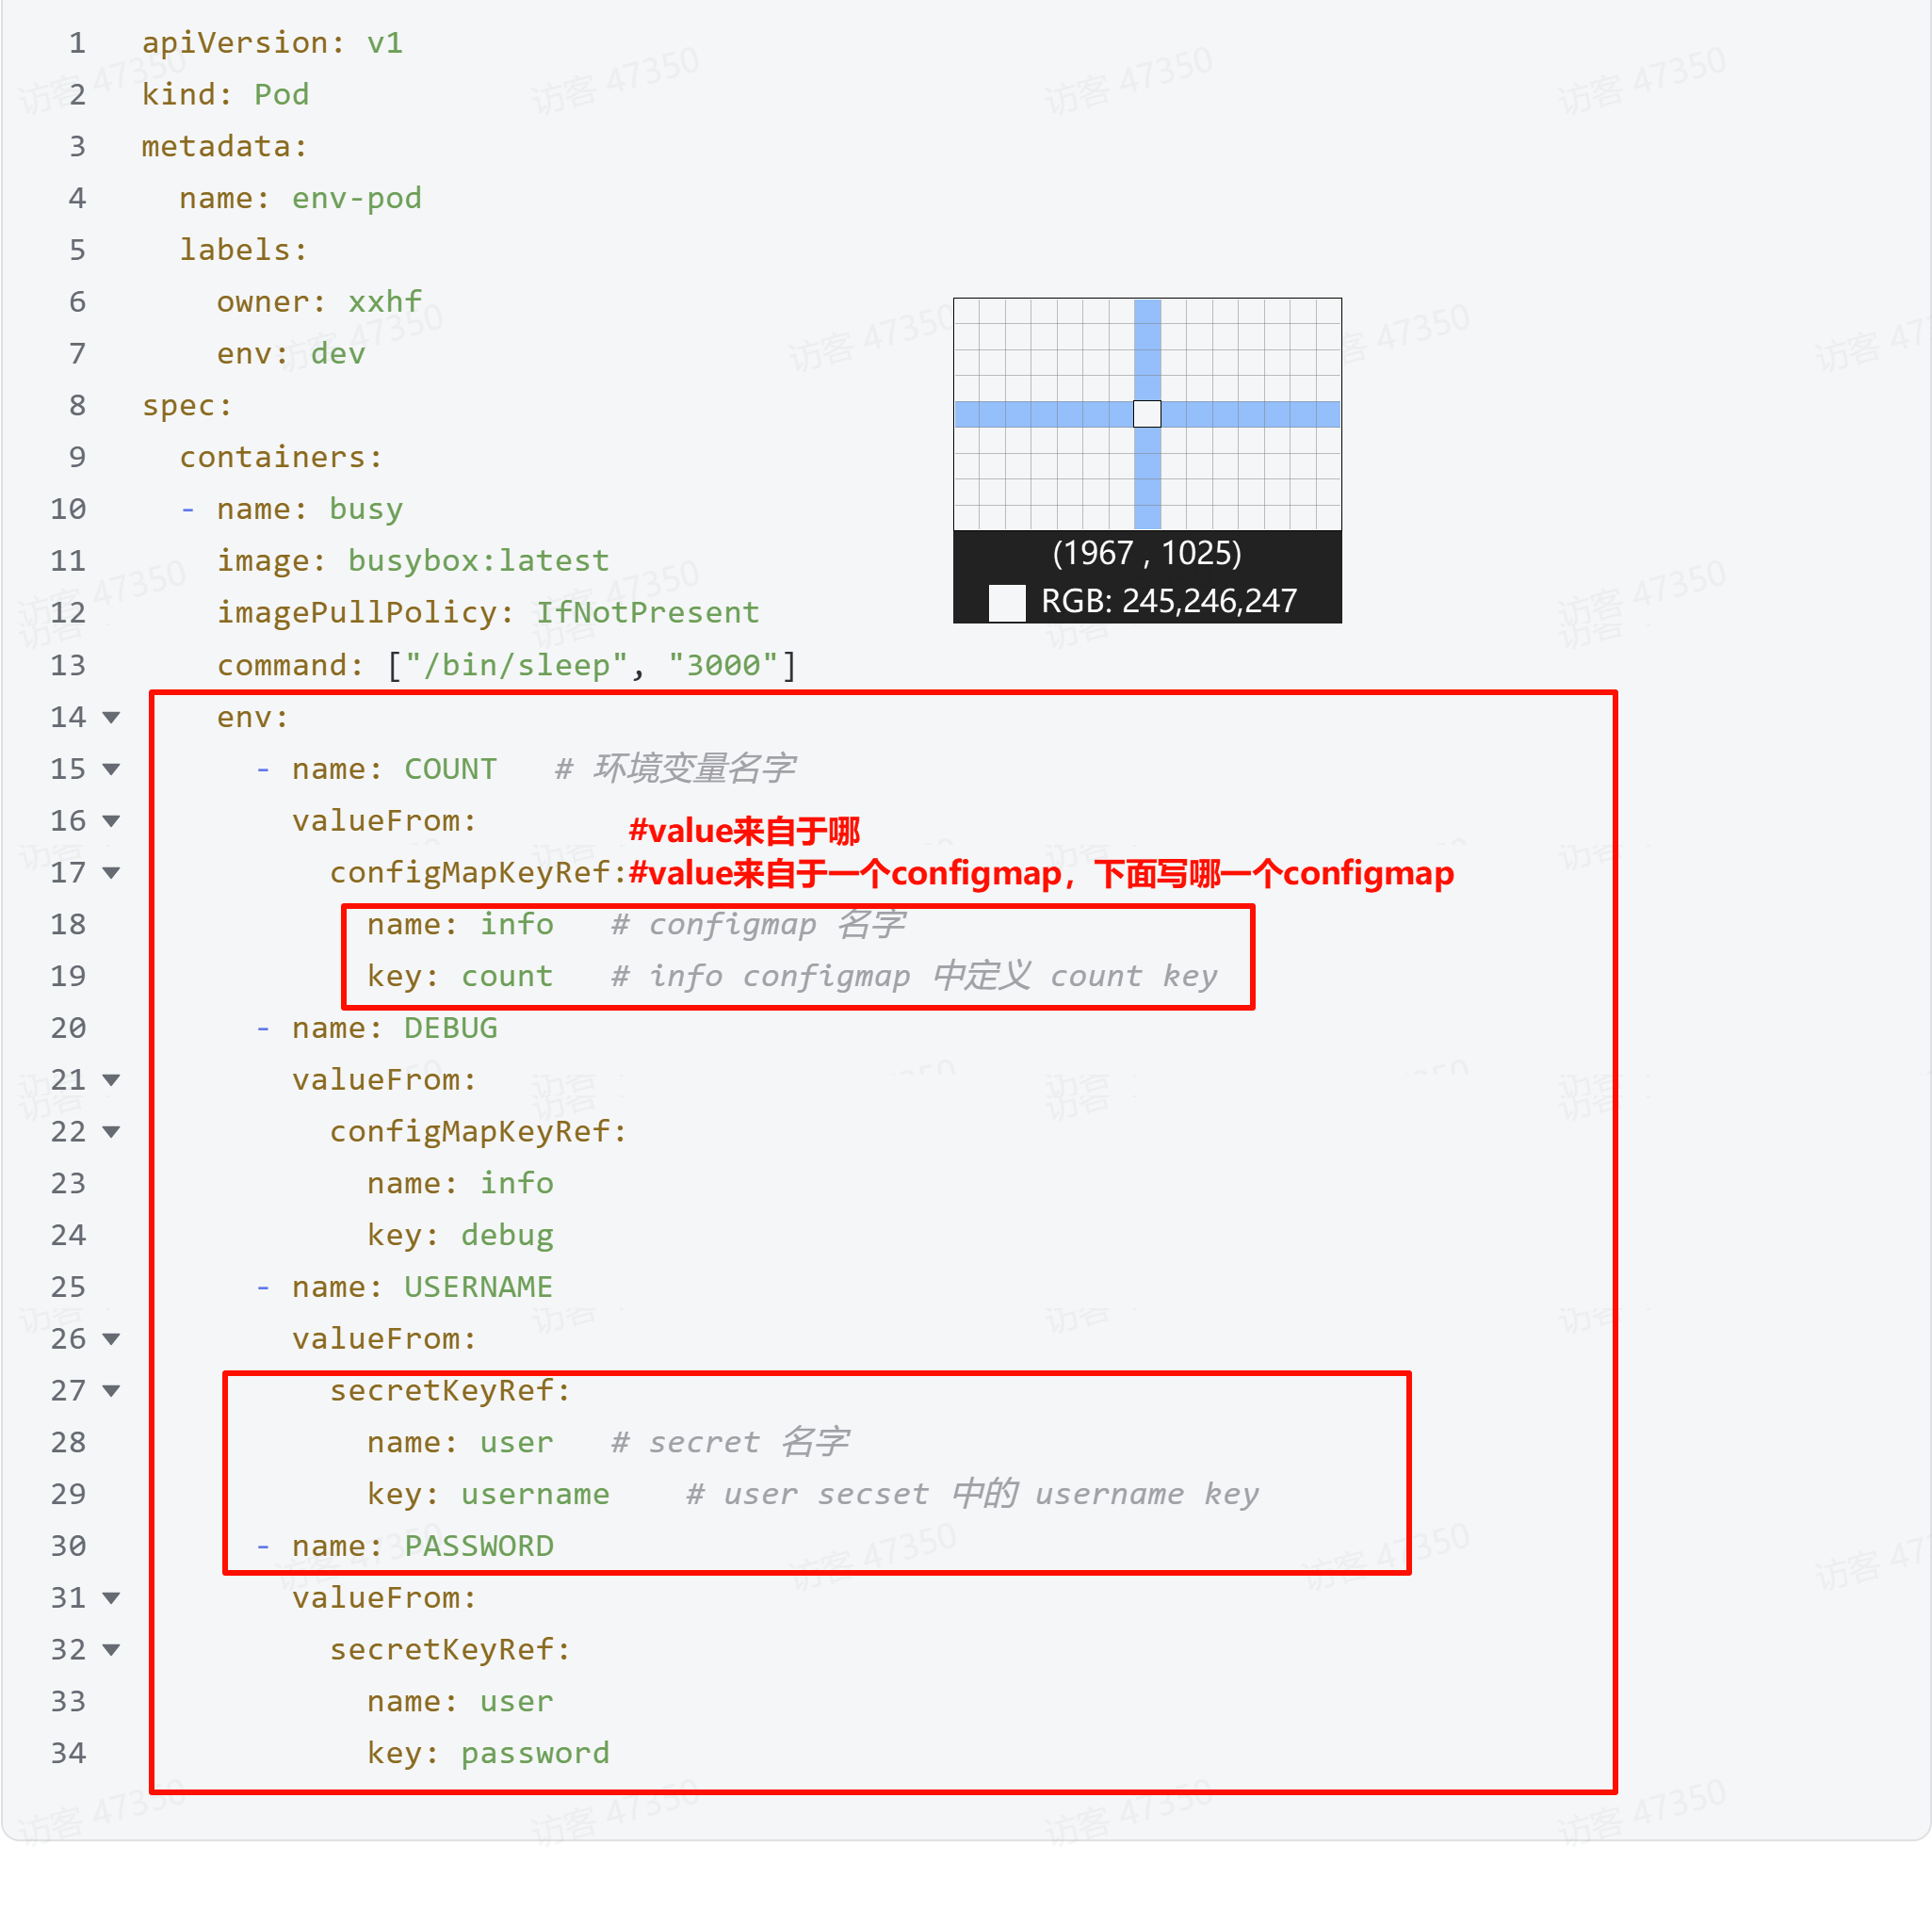Collapse valueFrom arrow at line 26

tap(112, 1339)
